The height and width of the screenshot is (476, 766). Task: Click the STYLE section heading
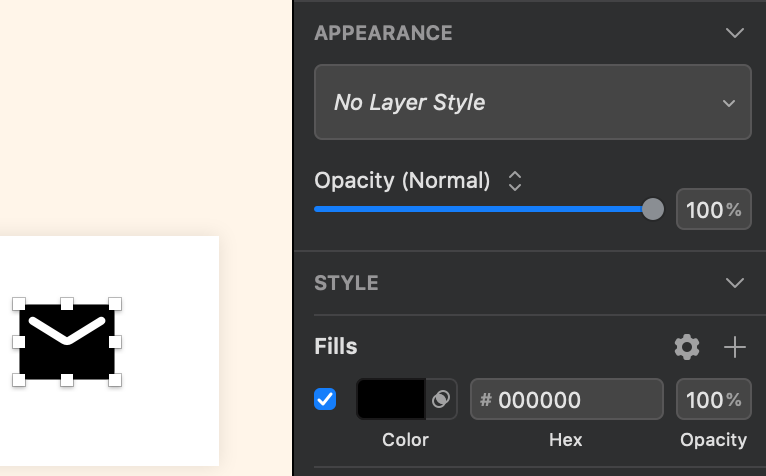[346, 283]
